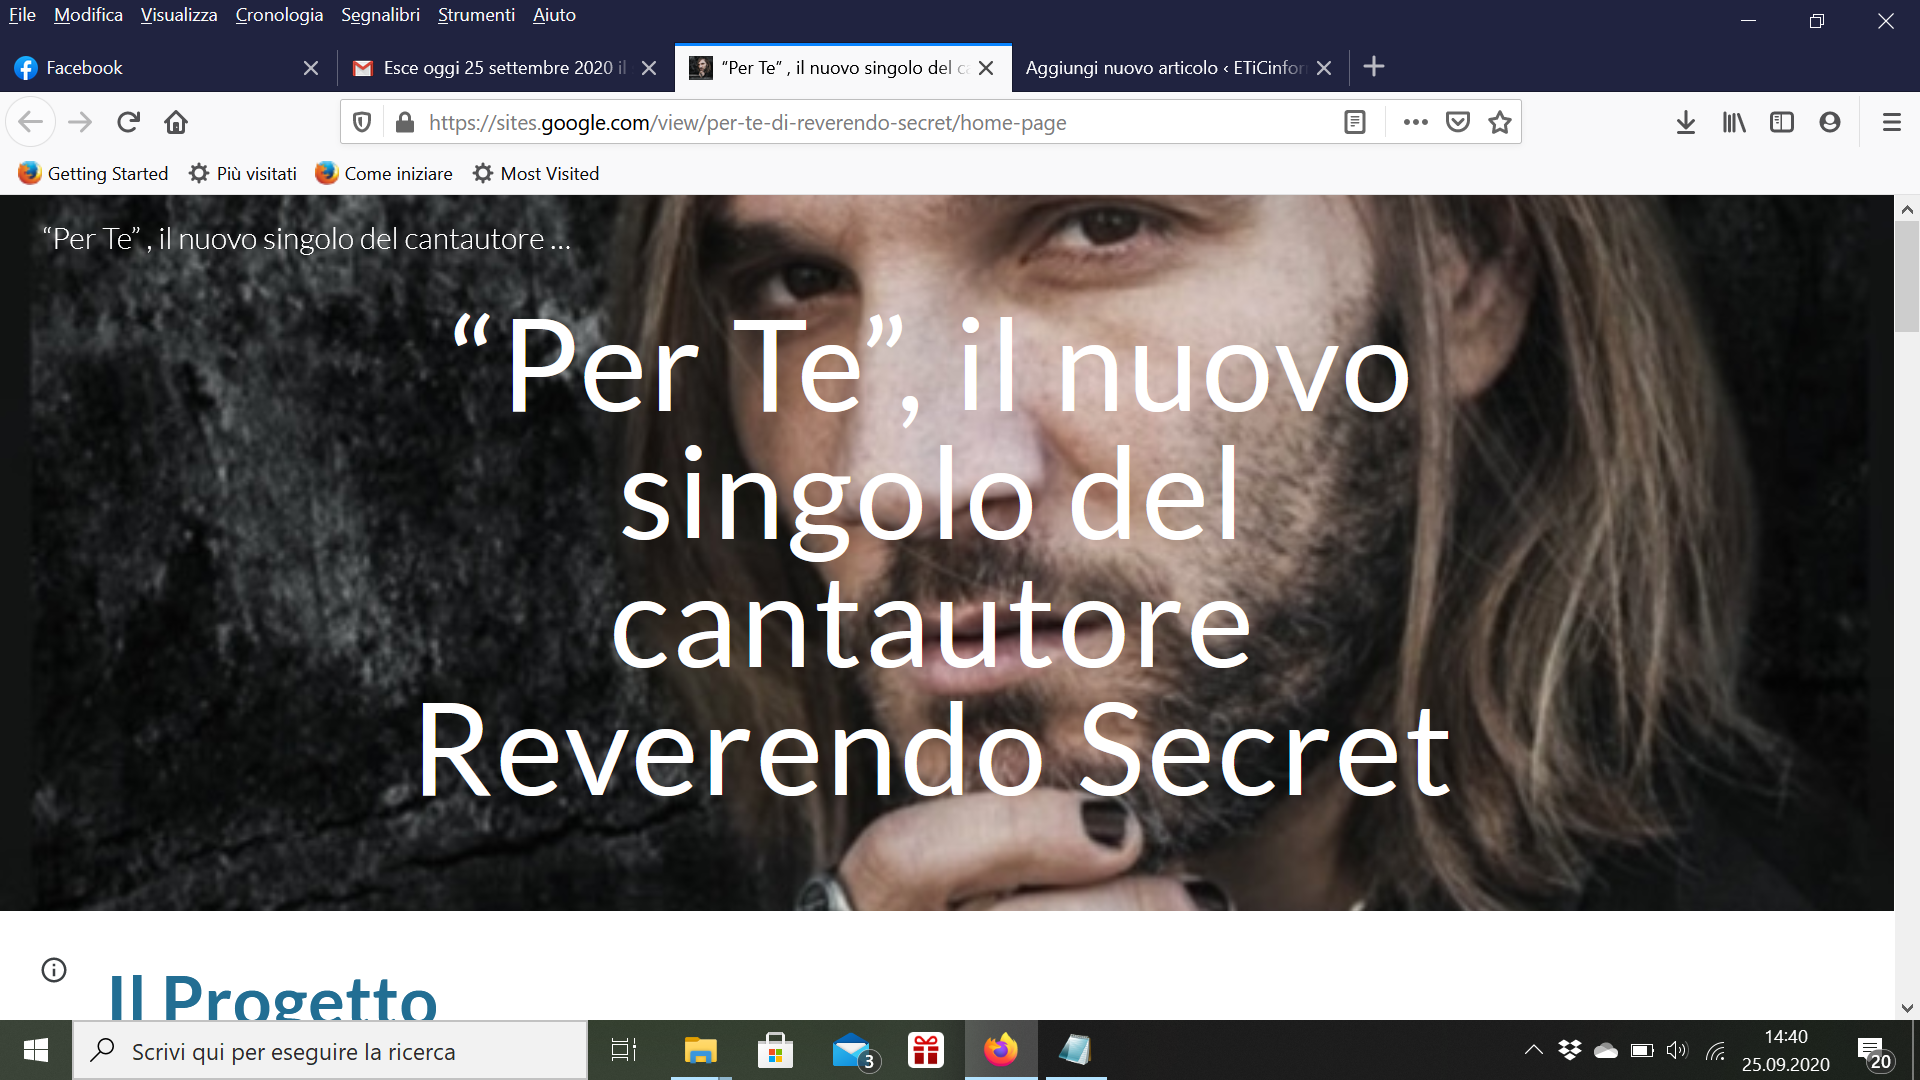The image size is (1920, 1080).
Task: Open Dropbox tray icon
Action: (x=1570, y=1050)
